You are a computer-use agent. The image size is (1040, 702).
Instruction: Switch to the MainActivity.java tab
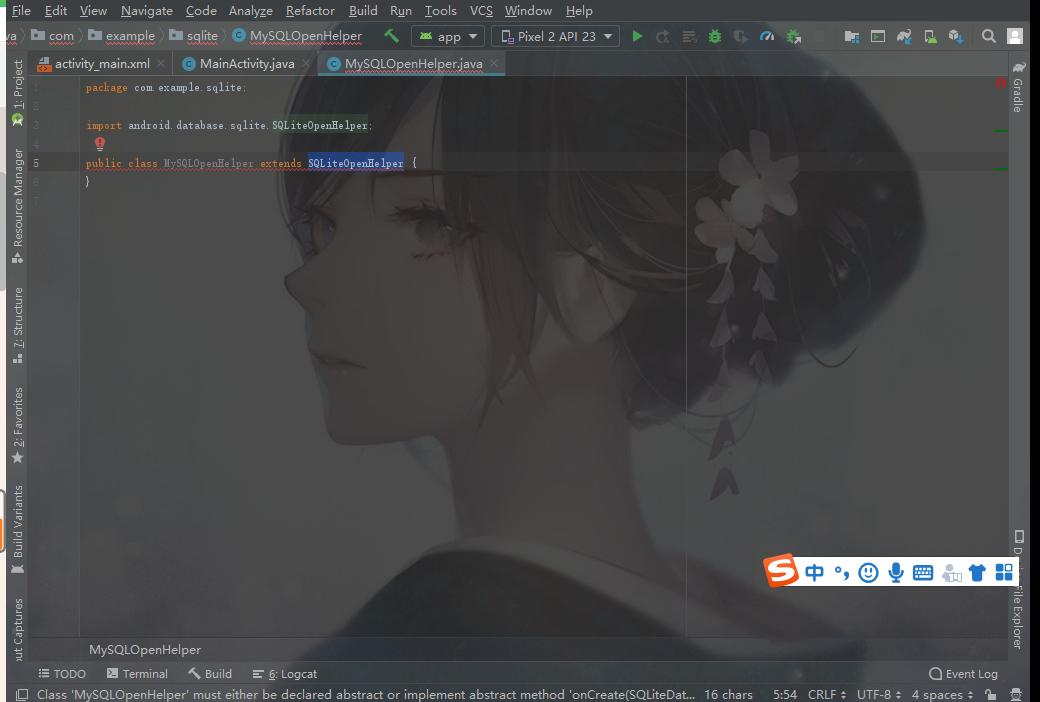point(246,64)
